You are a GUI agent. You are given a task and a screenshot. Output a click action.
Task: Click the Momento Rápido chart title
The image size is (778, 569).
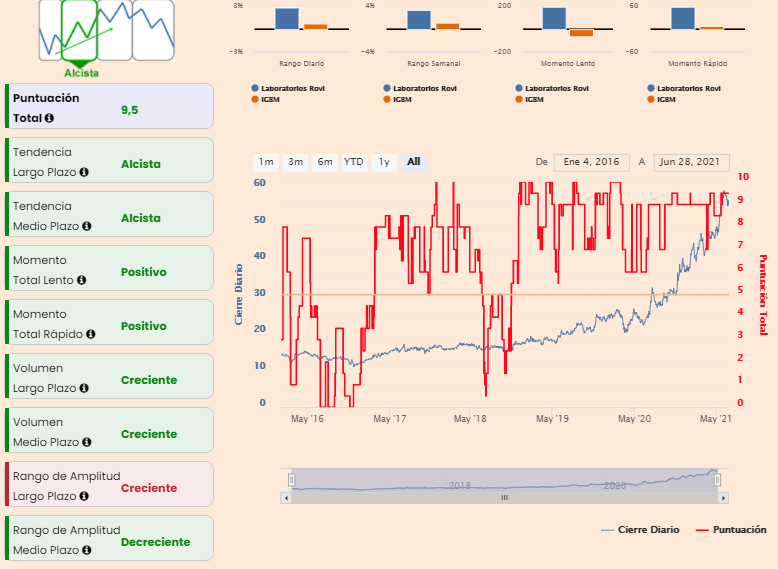point(698,63)
